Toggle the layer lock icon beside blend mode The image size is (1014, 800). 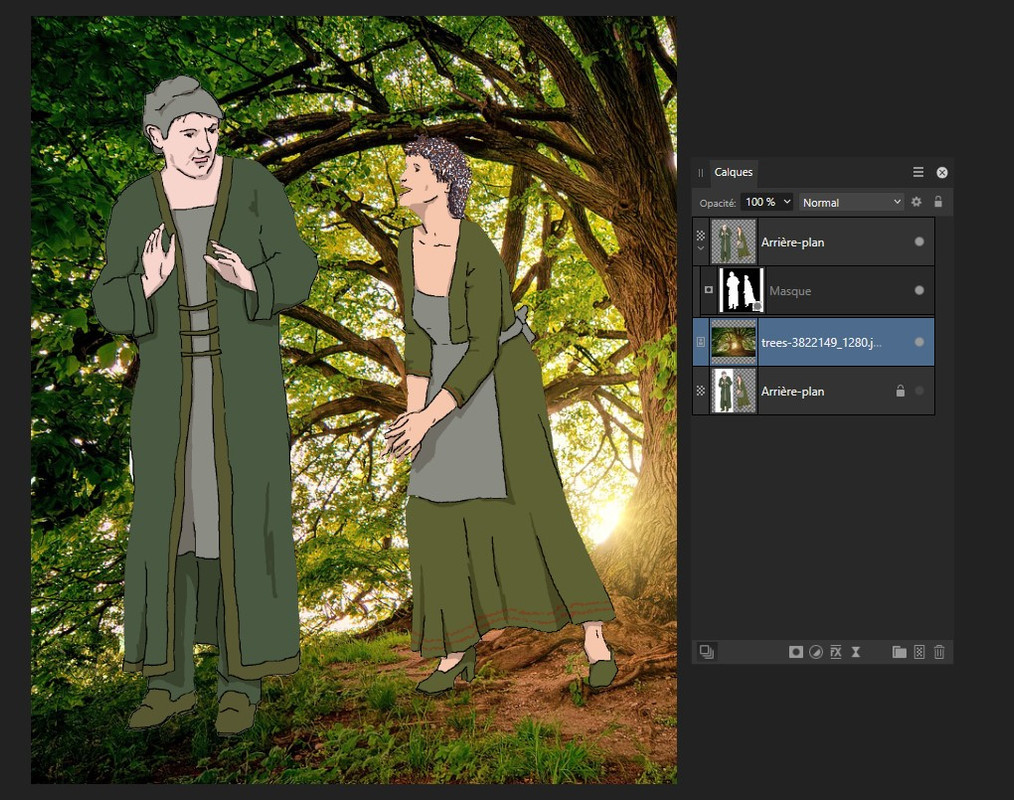coord(938,202)
